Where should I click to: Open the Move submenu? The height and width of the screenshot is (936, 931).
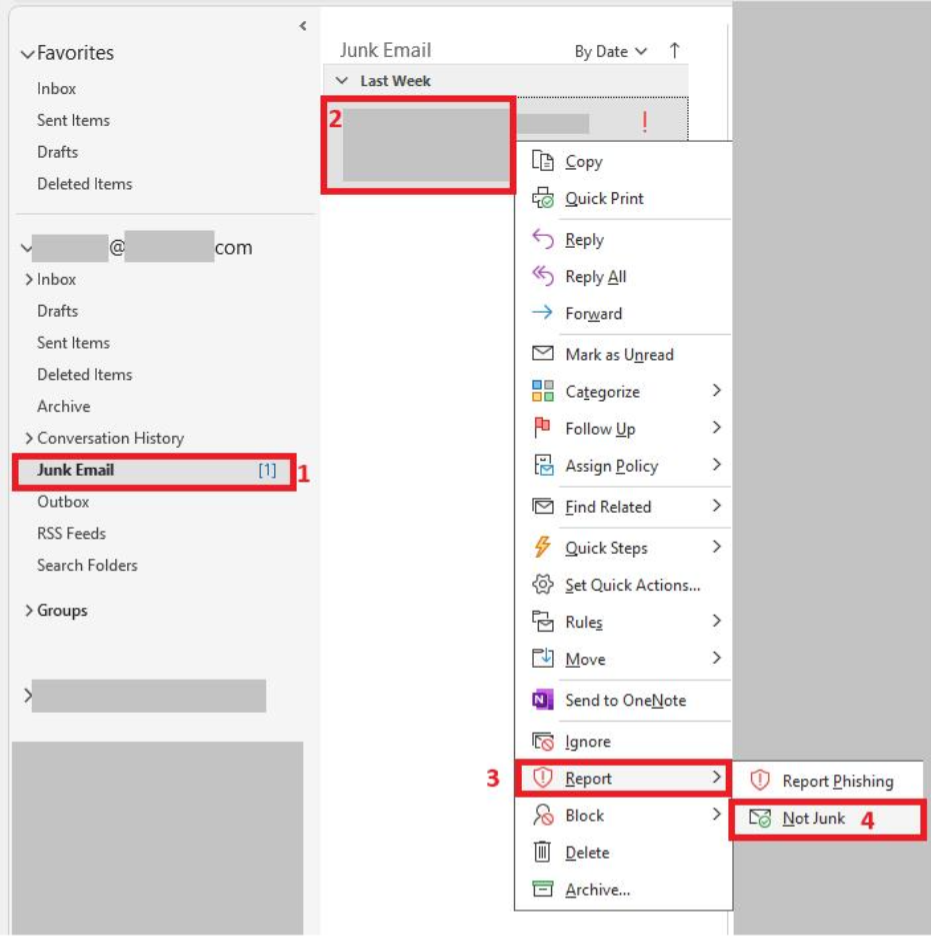[623, 659]
